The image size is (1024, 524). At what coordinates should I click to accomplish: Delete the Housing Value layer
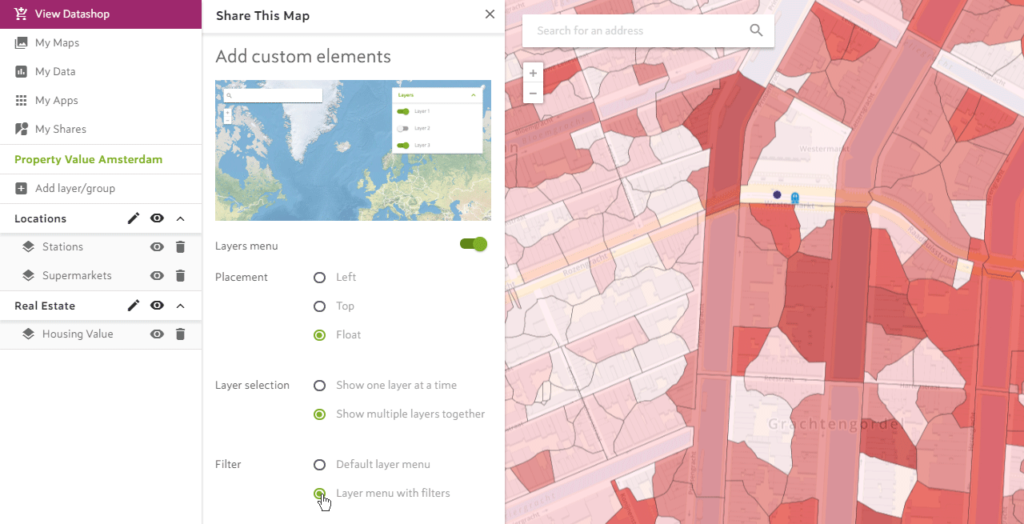[x=180, y=334]
